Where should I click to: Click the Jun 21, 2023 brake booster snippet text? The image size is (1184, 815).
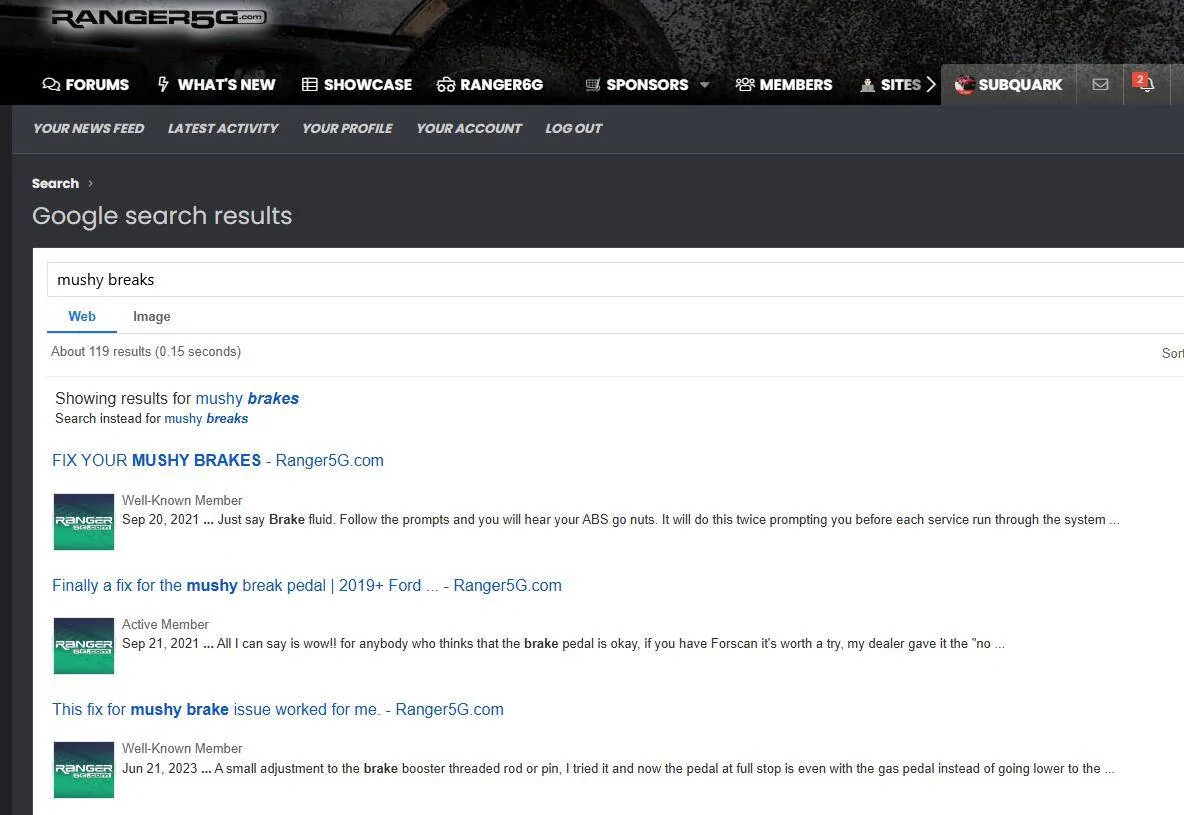[618, 768]
